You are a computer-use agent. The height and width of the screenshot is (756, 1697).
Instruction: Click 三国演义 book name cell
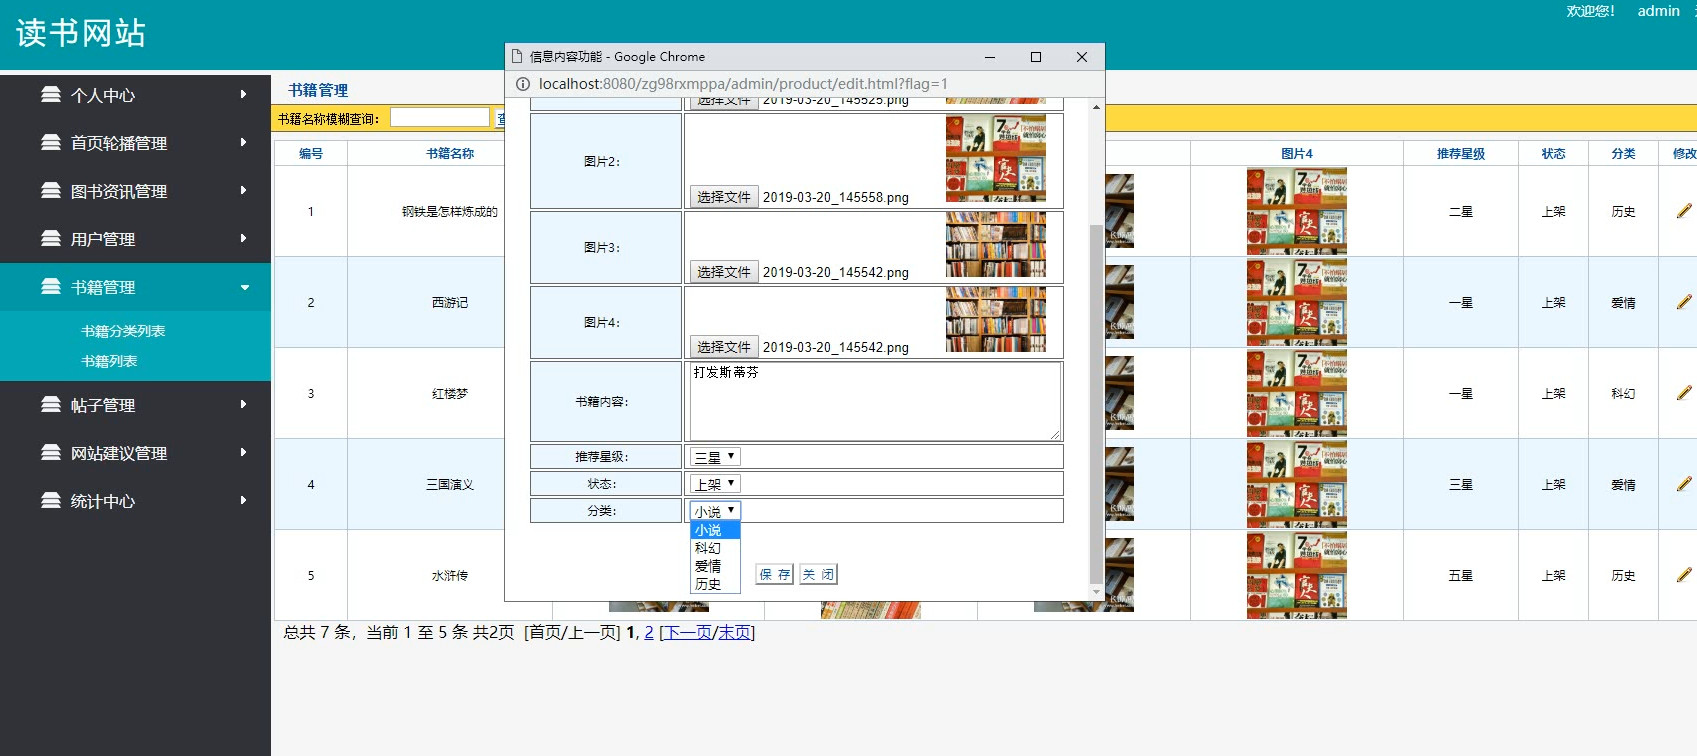pos(450,484)
